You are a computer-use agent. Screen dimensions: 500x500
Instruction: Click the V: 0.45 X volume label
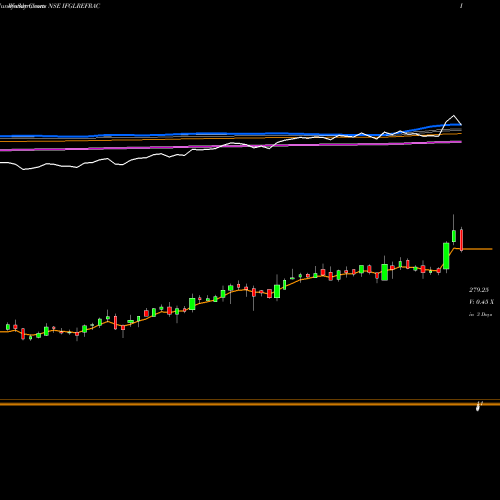[481, 302]
